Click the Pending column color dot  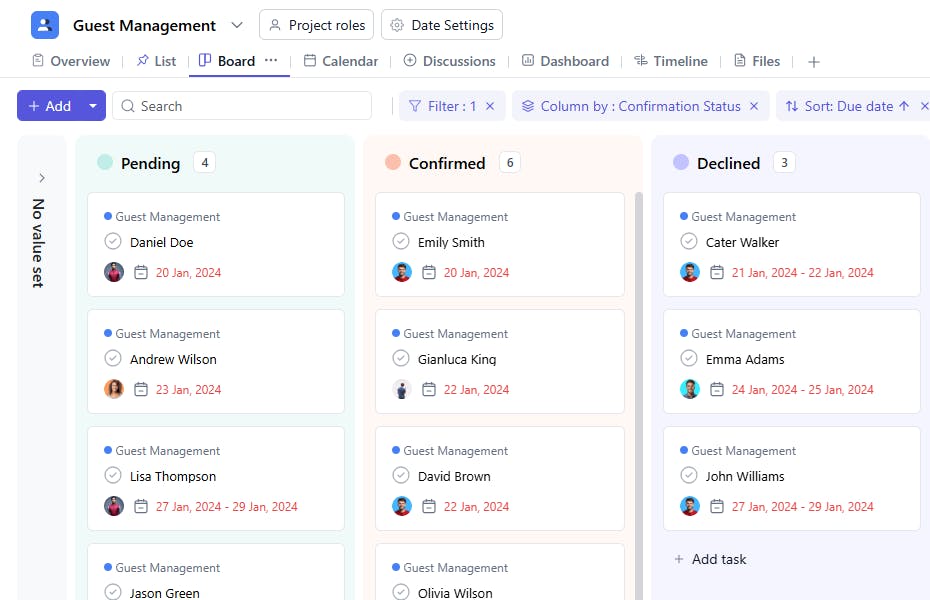[x=105, y=163]
